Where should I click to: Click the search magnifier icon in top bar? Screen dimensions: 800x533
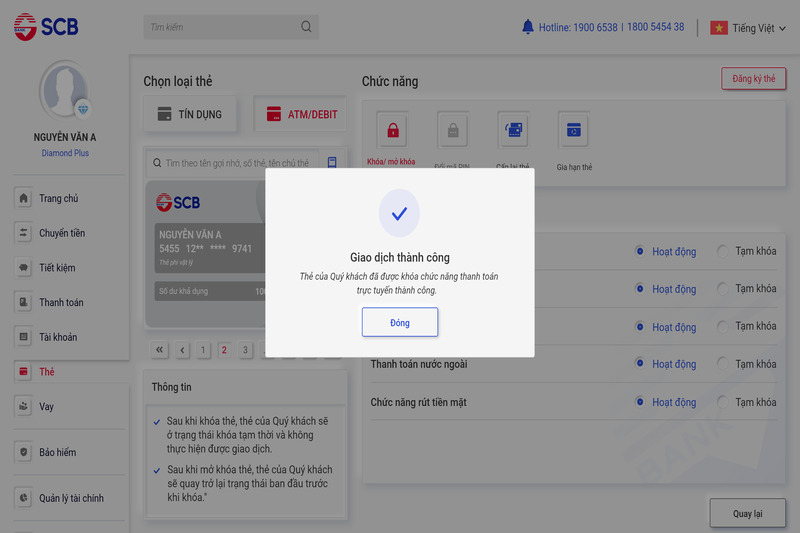(306, 27)
